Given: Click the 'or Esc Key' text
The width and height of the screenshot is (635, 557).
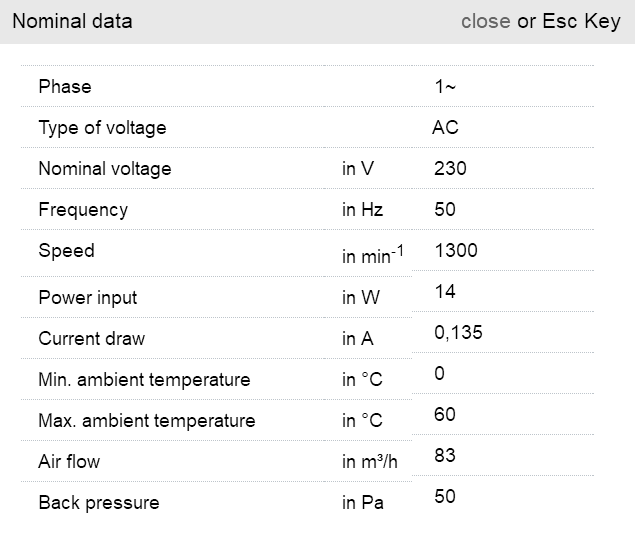Looking at the screenshot, I should point(569,21).
